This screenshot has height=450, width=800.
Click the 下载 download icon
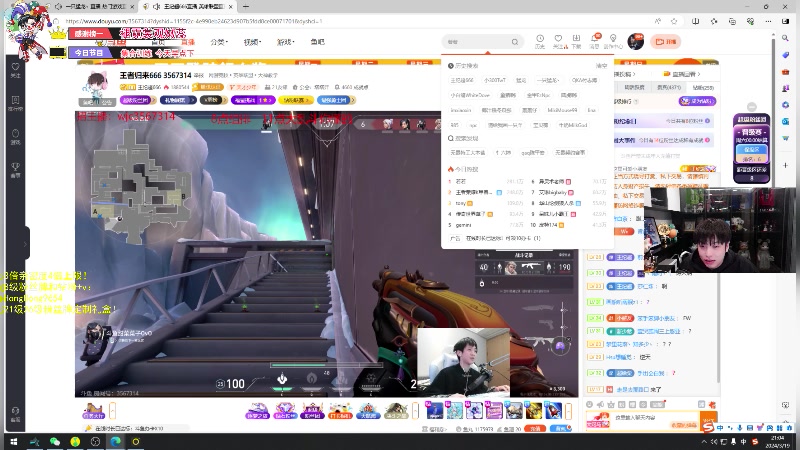pos(576,39)
